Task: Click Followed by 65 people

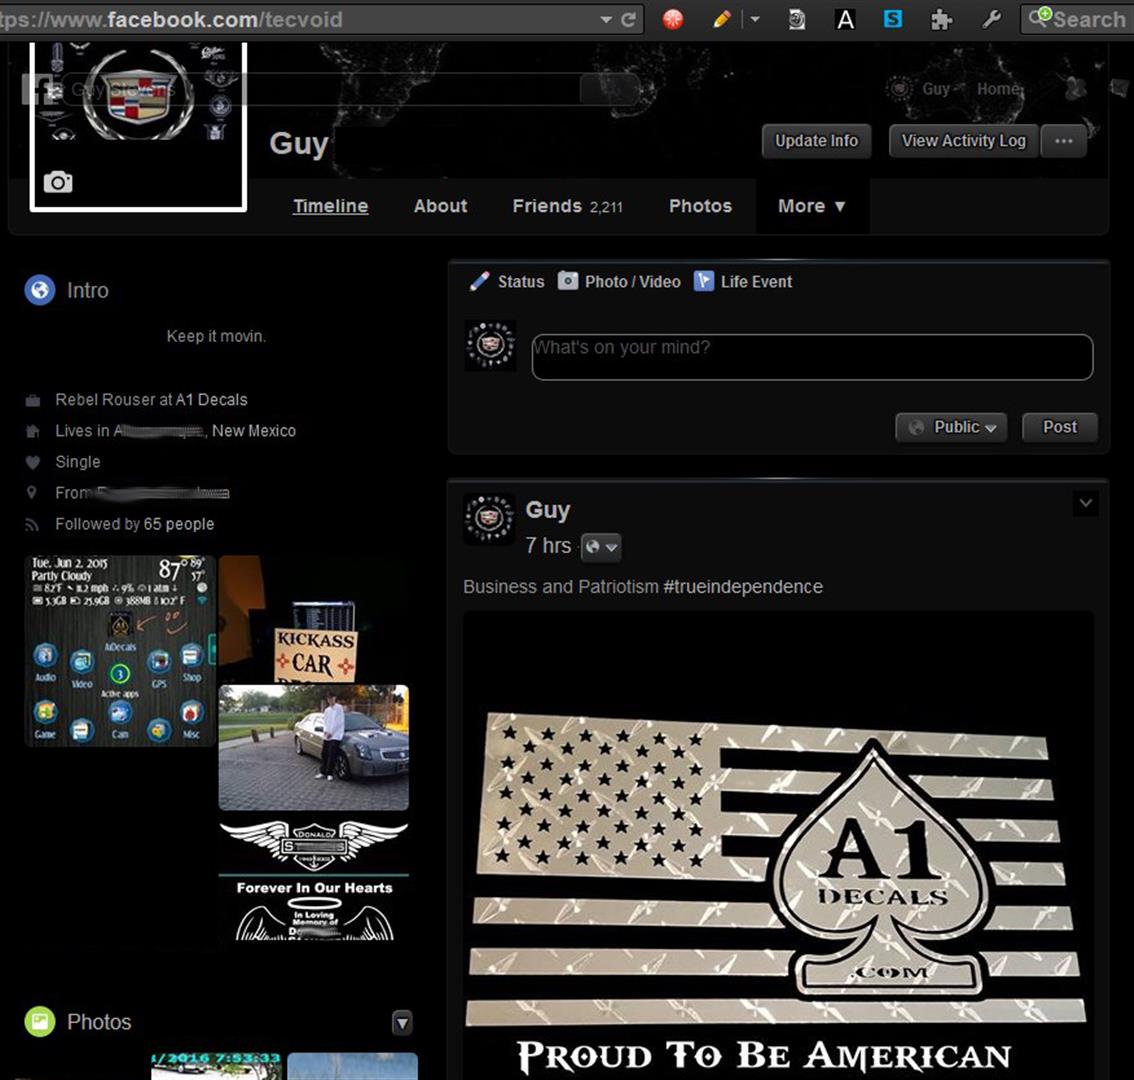Action: (135, 524)
